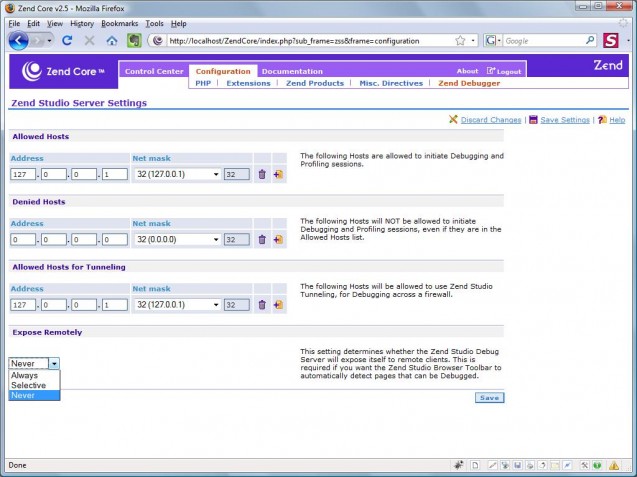Bookmark this page with the star icon
Viewport: 637px width, 477px height.
(460, 41)
